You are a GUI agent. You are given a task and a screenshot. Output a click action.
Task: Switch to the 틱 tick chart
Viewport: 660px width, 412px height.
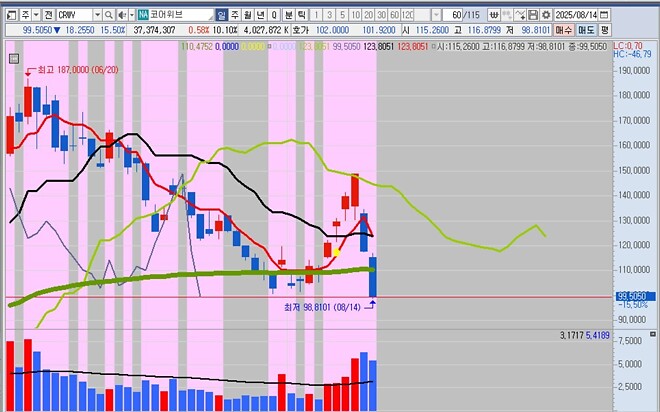click(x=302, y=15)
